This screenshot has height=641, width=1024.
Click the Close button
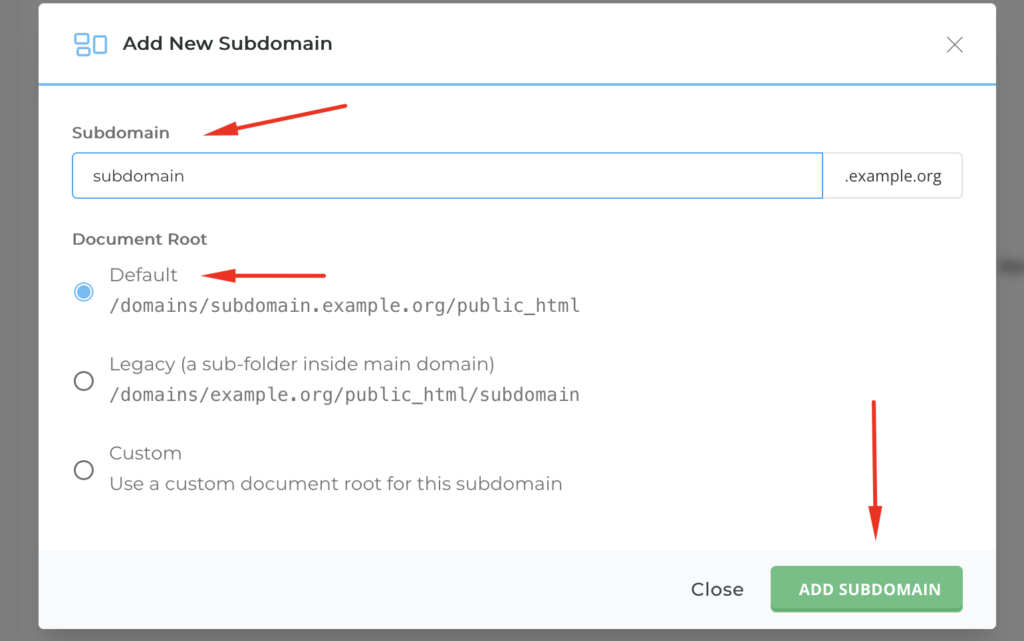click(717, 589)
